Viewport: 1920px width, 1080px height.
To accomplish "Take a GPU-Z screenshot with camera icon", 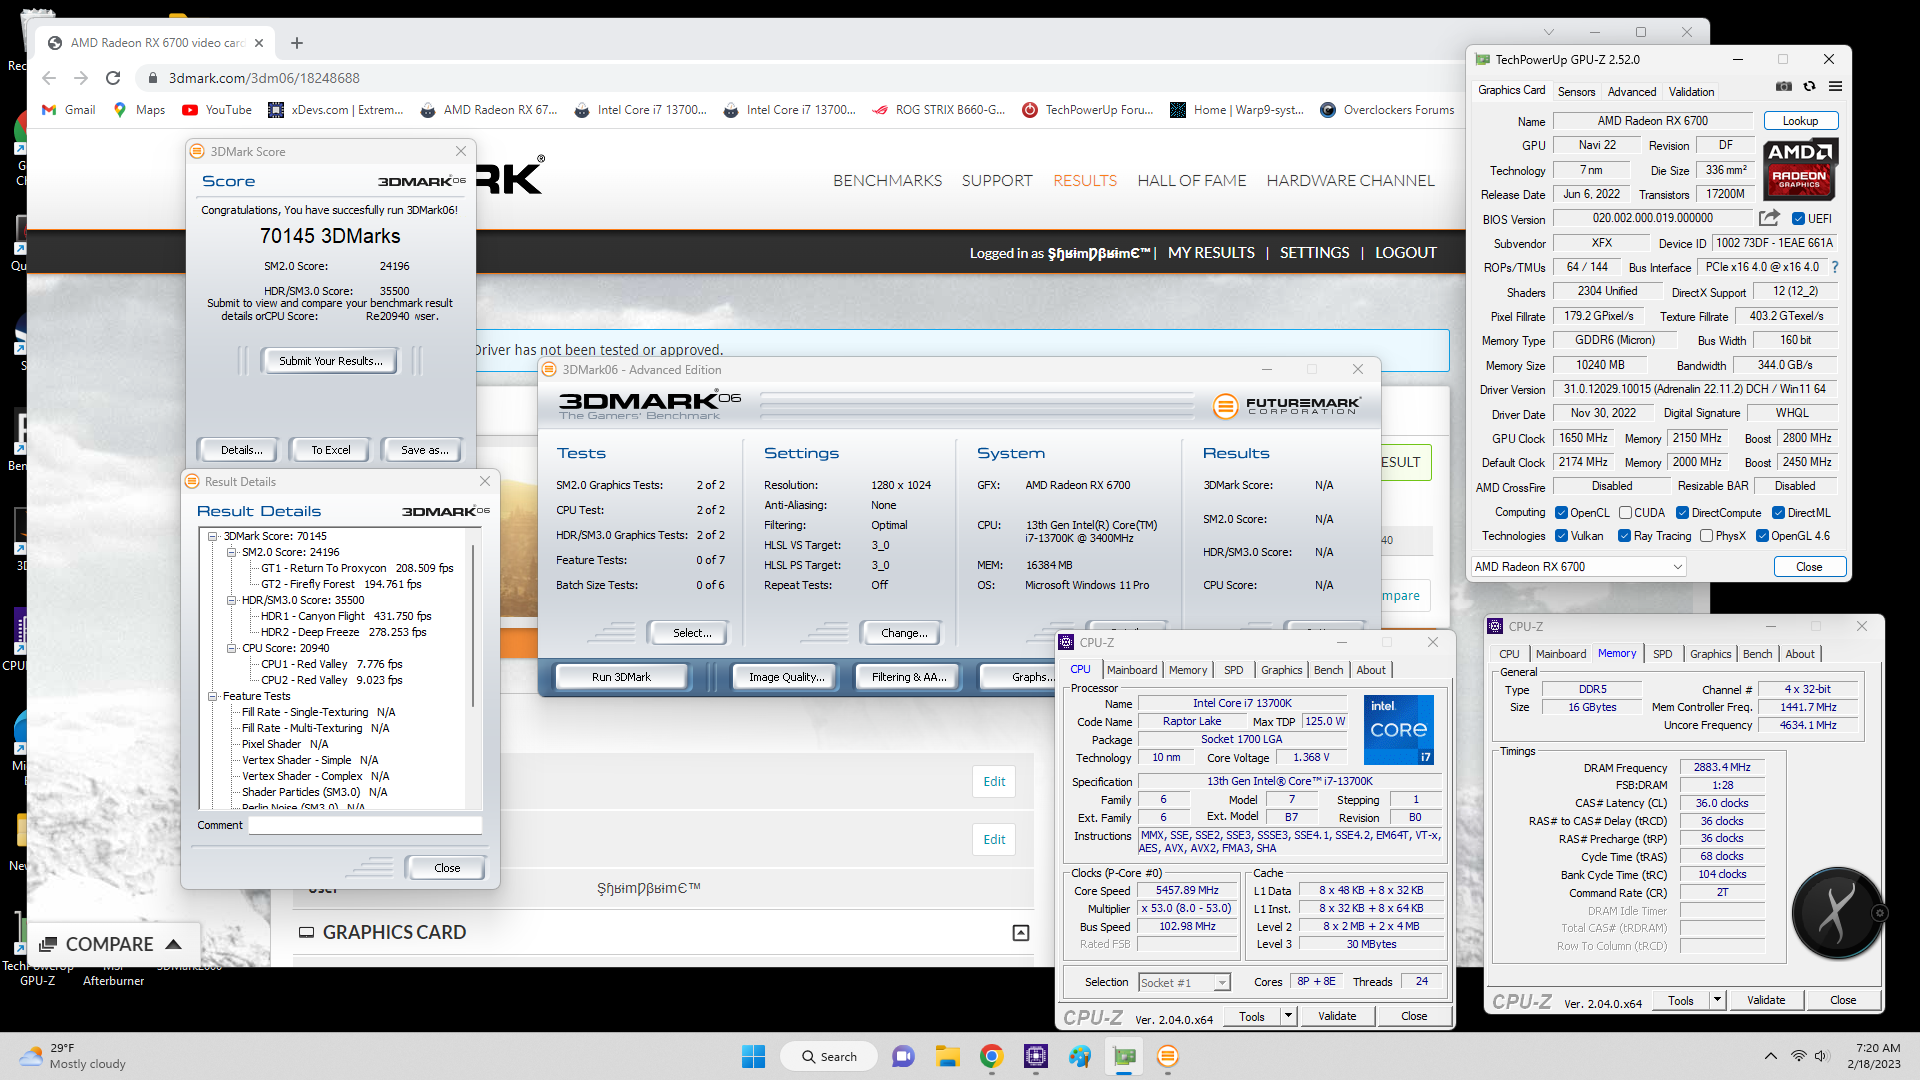I will click(x=1783, y=87).
